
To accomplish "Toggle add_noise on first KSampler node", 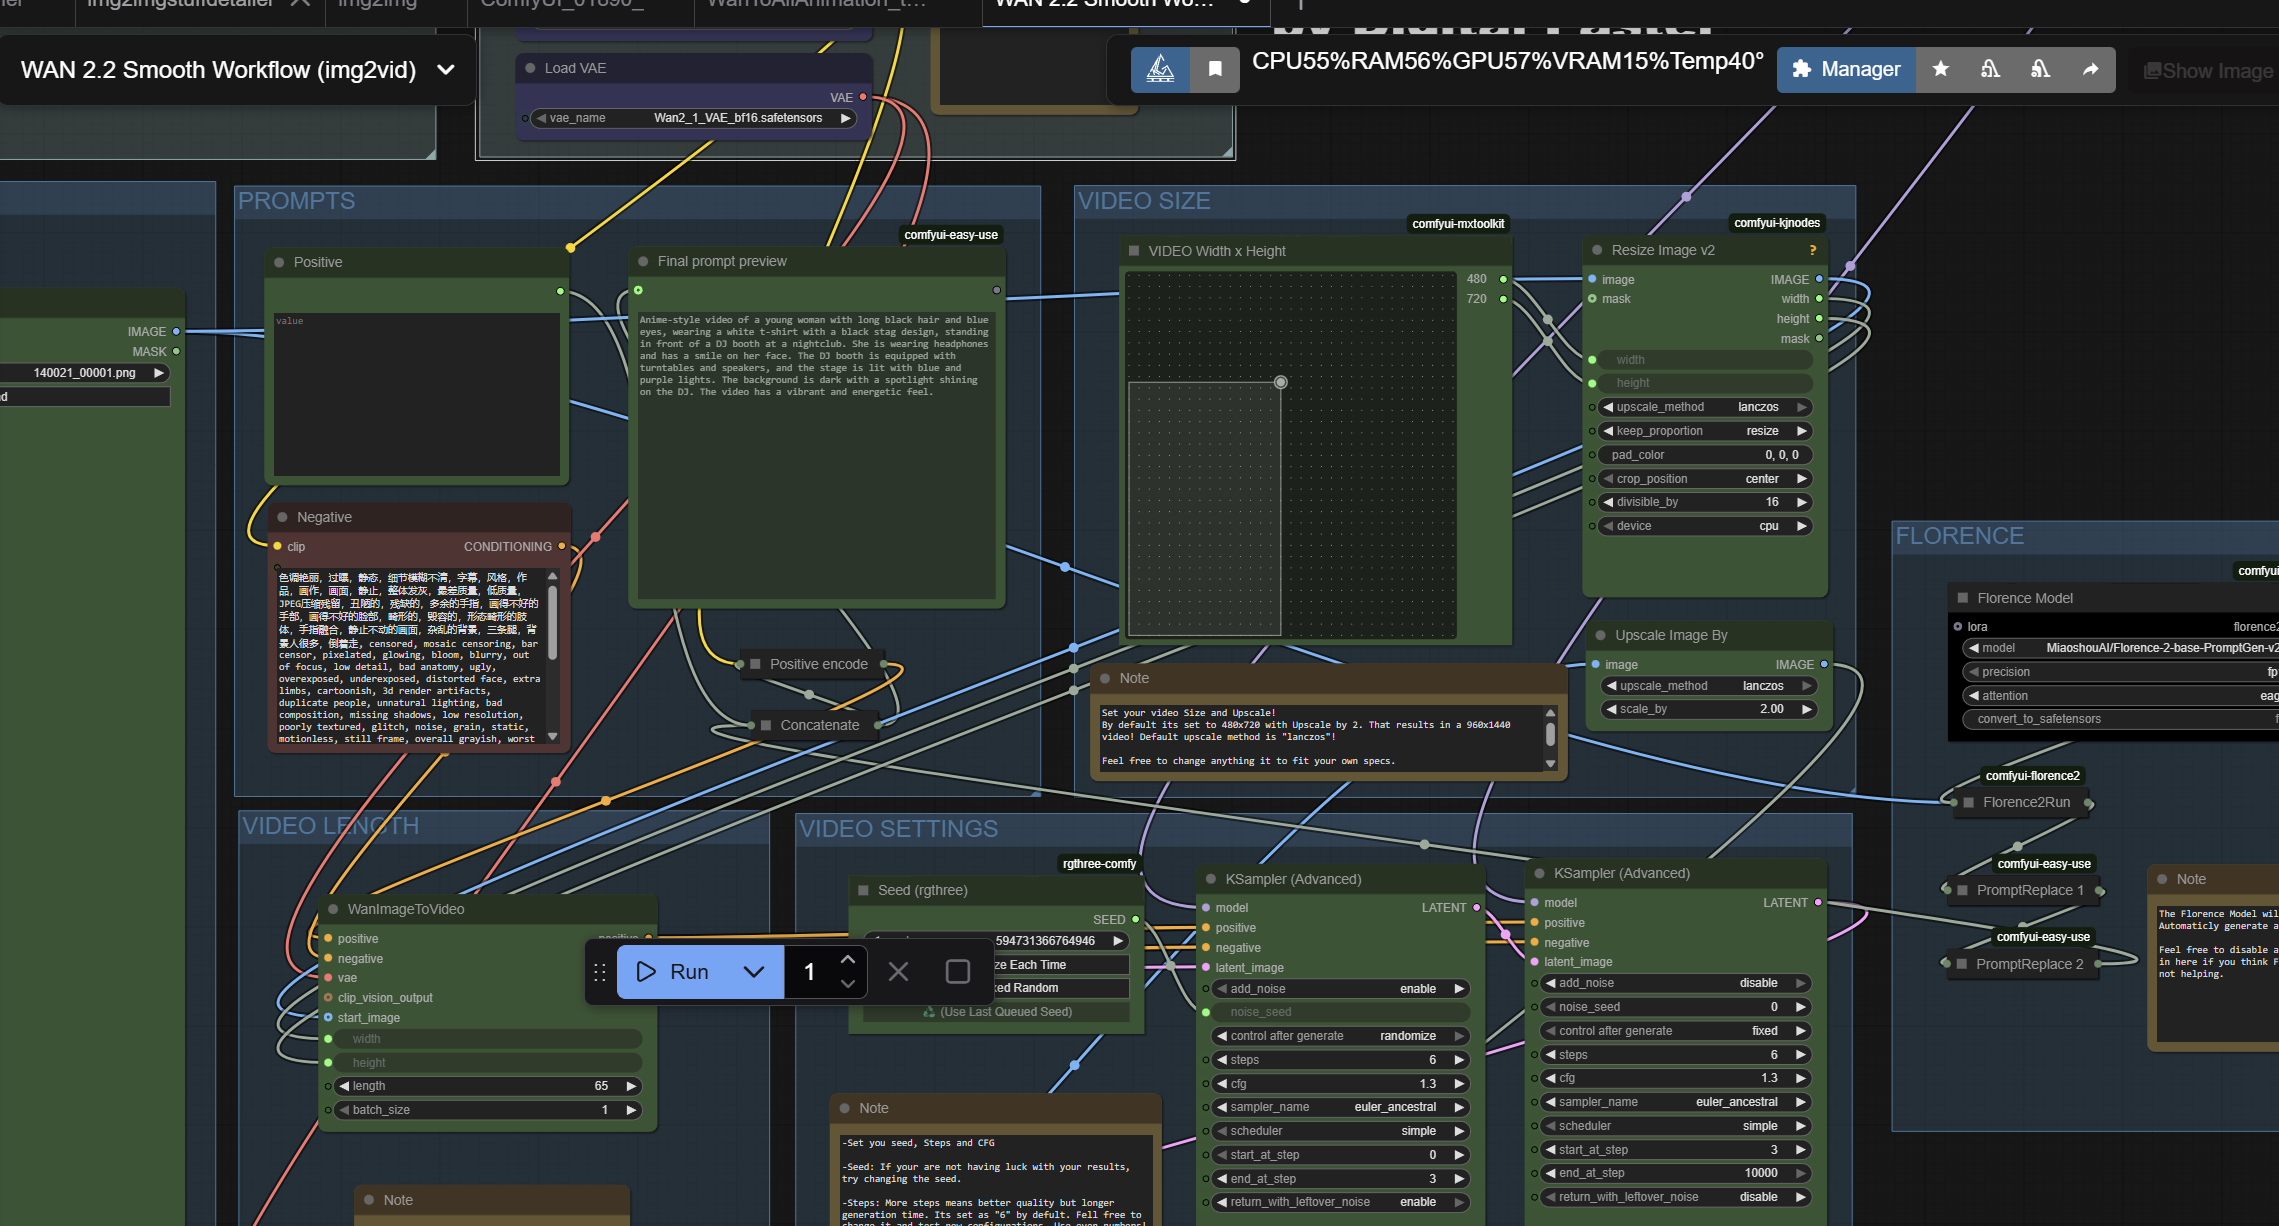I will [x=1340, y=989].
